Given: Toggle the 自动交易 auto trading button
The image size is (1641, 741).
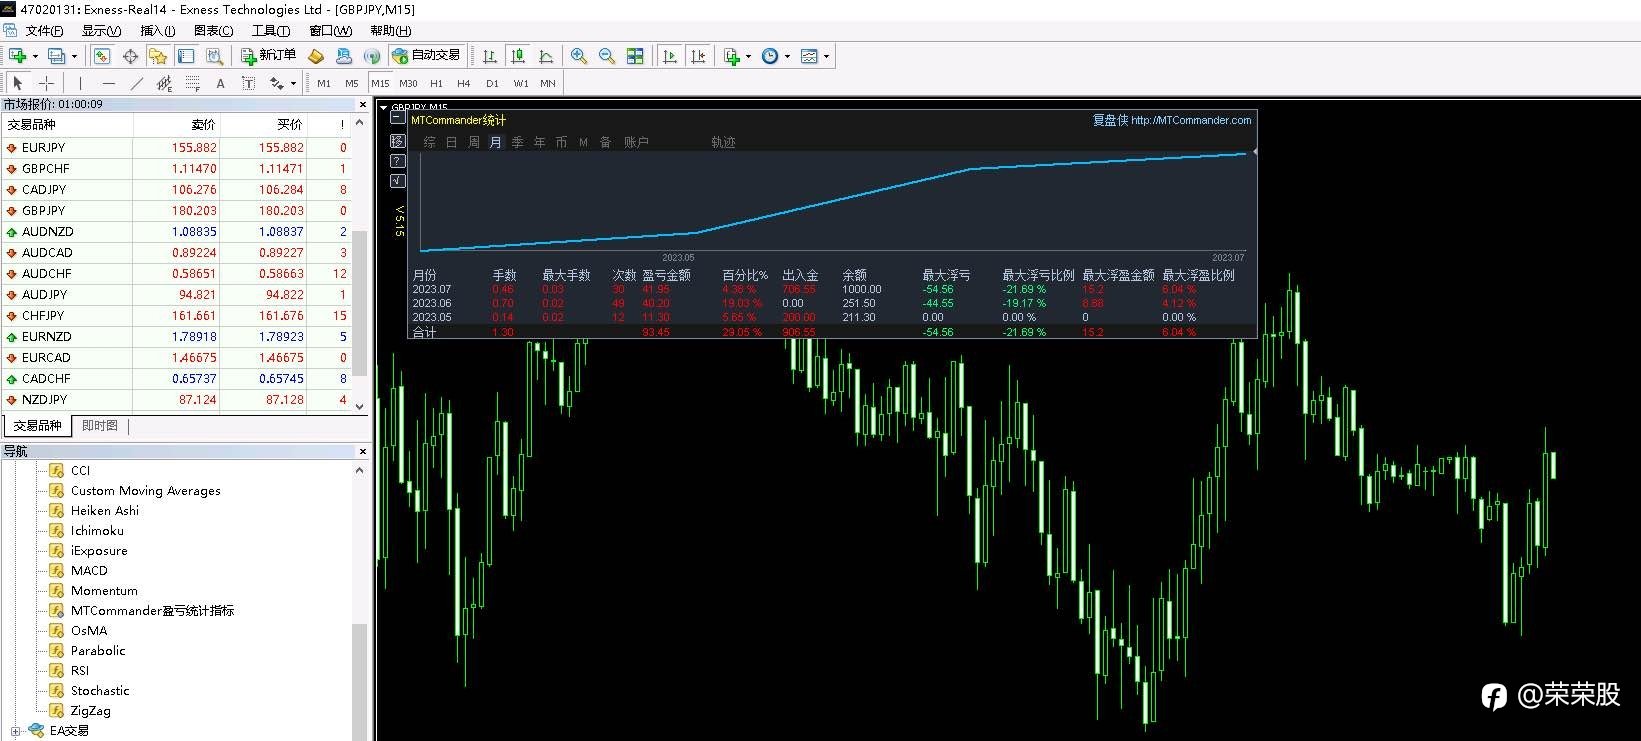Looking at the screenshot, I should 427,56.
